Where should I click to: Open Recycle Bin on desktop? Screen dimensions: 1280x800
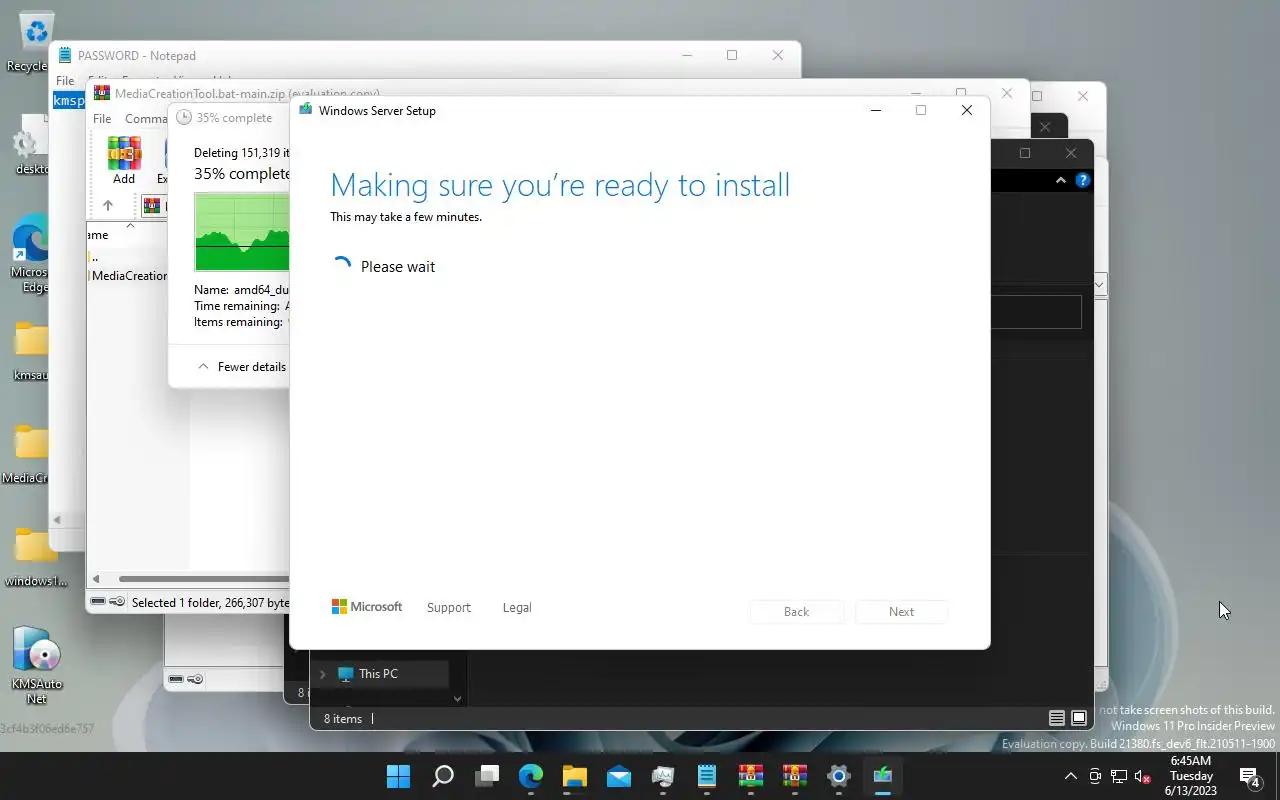click(30, 42)
